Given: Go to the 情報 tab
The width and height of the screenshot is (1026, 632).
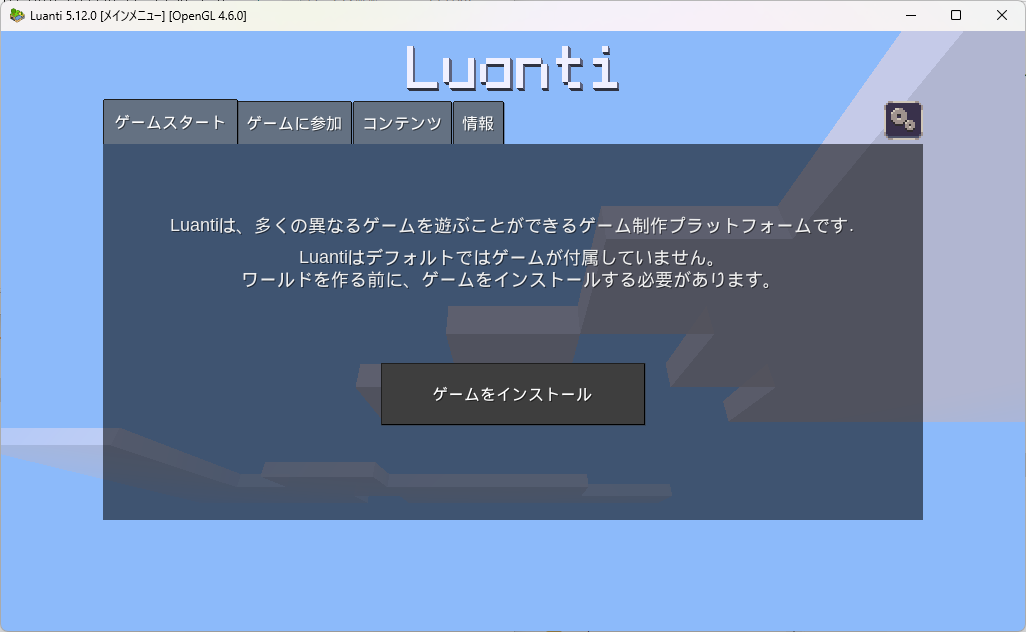Looking at the screenshot, I should (478, 123).
